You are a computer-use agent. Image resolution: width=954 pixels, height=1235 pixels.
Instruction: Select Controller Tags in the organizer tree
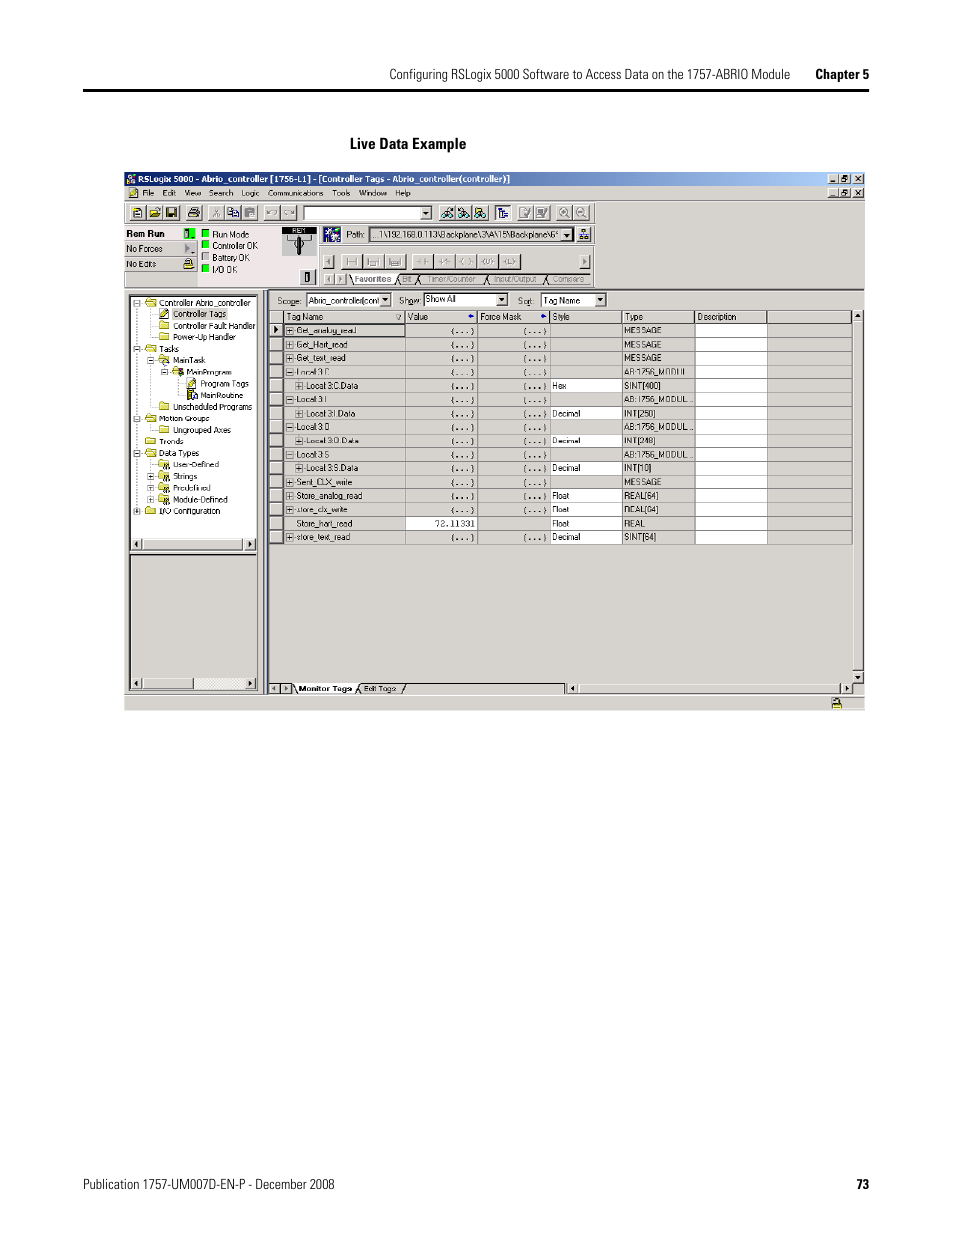coord(199,314)
